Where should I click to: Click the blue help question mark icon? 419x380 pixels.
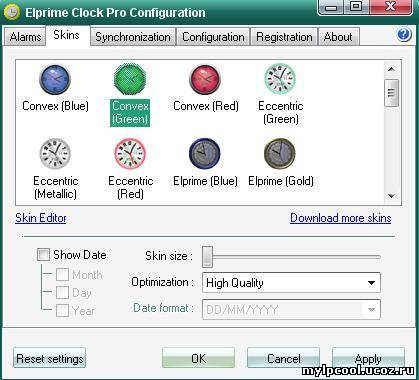click(404, 34)
